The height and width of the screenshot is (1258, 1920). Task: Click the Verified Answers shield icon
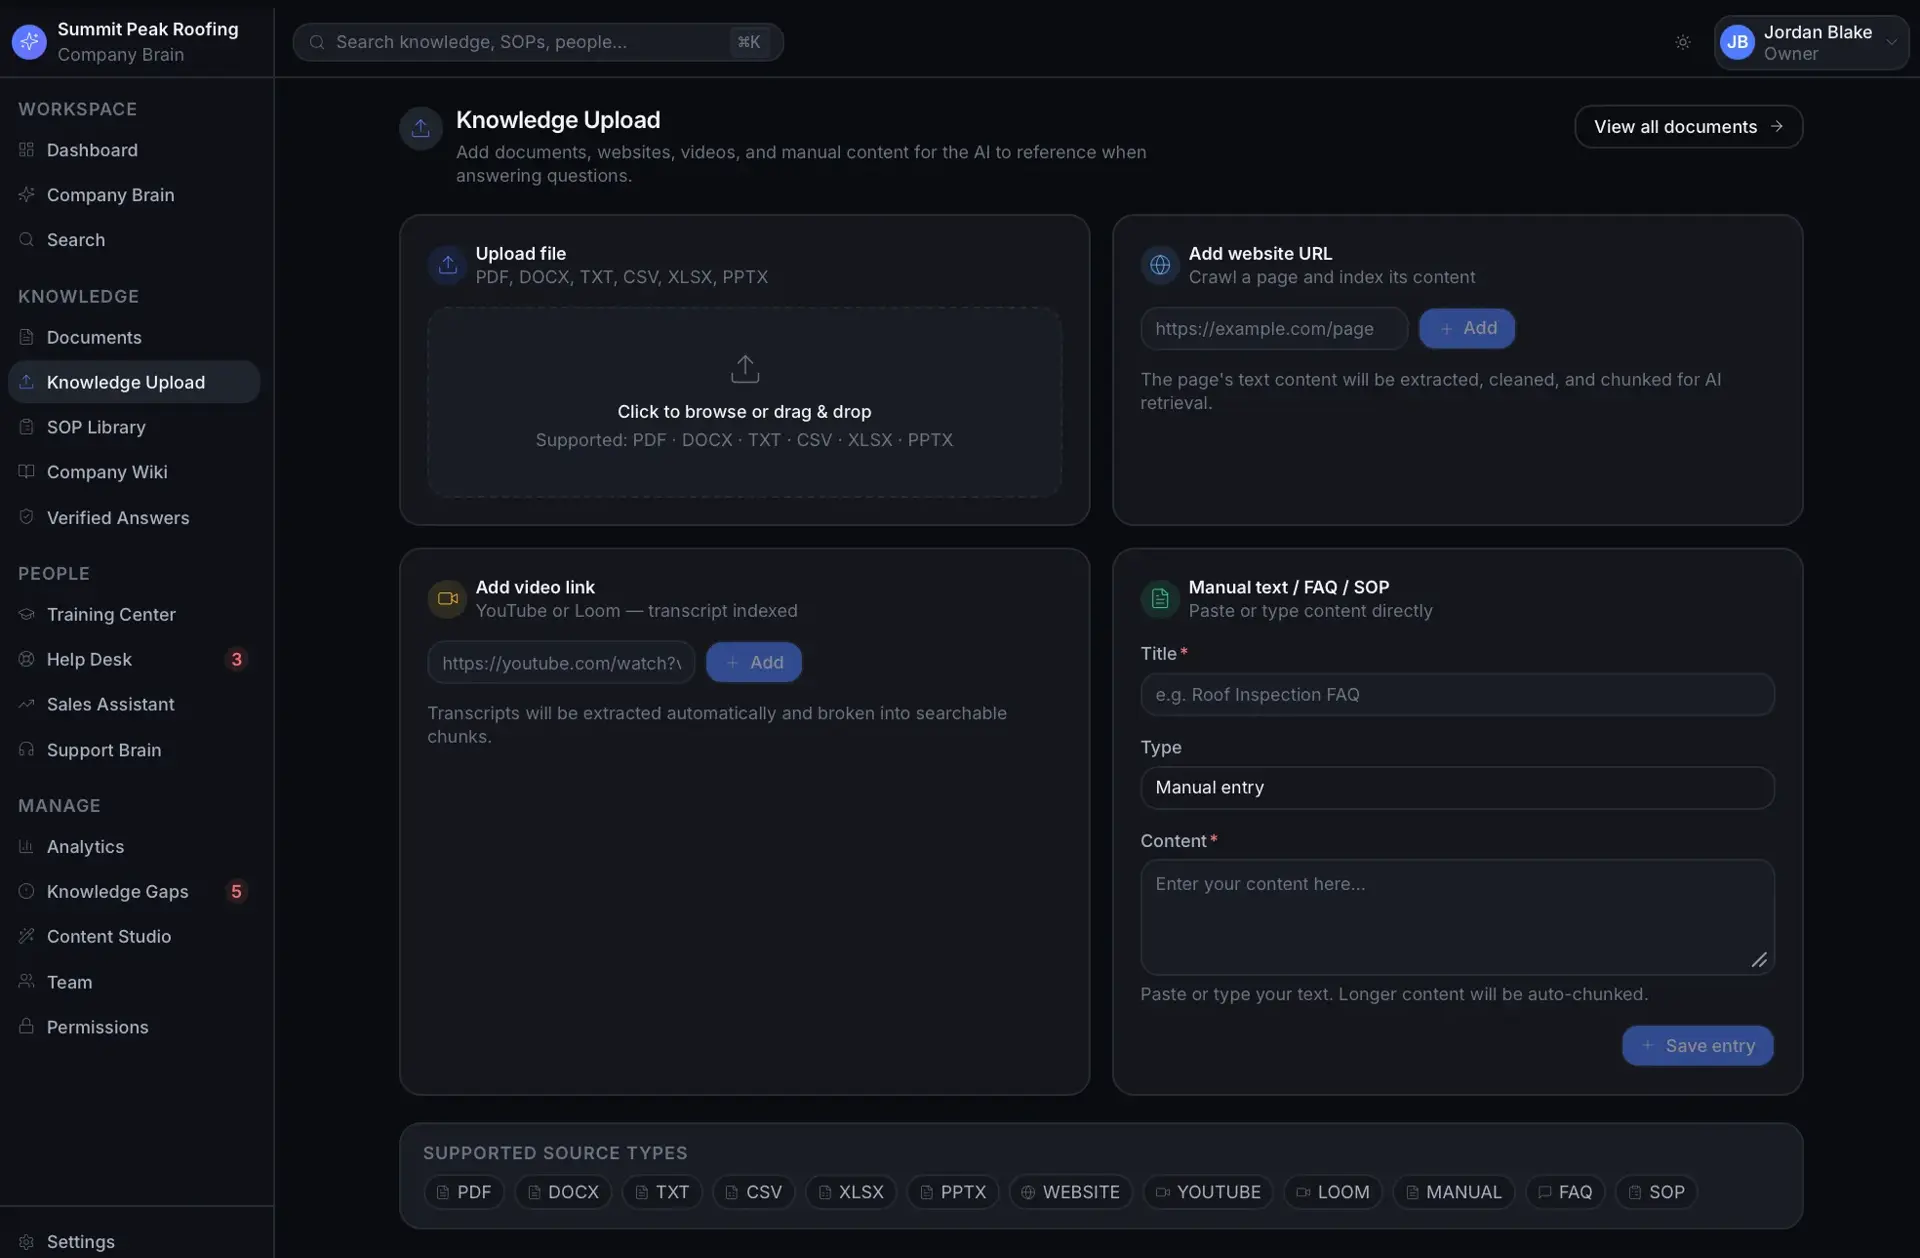(x=27, y=517)
